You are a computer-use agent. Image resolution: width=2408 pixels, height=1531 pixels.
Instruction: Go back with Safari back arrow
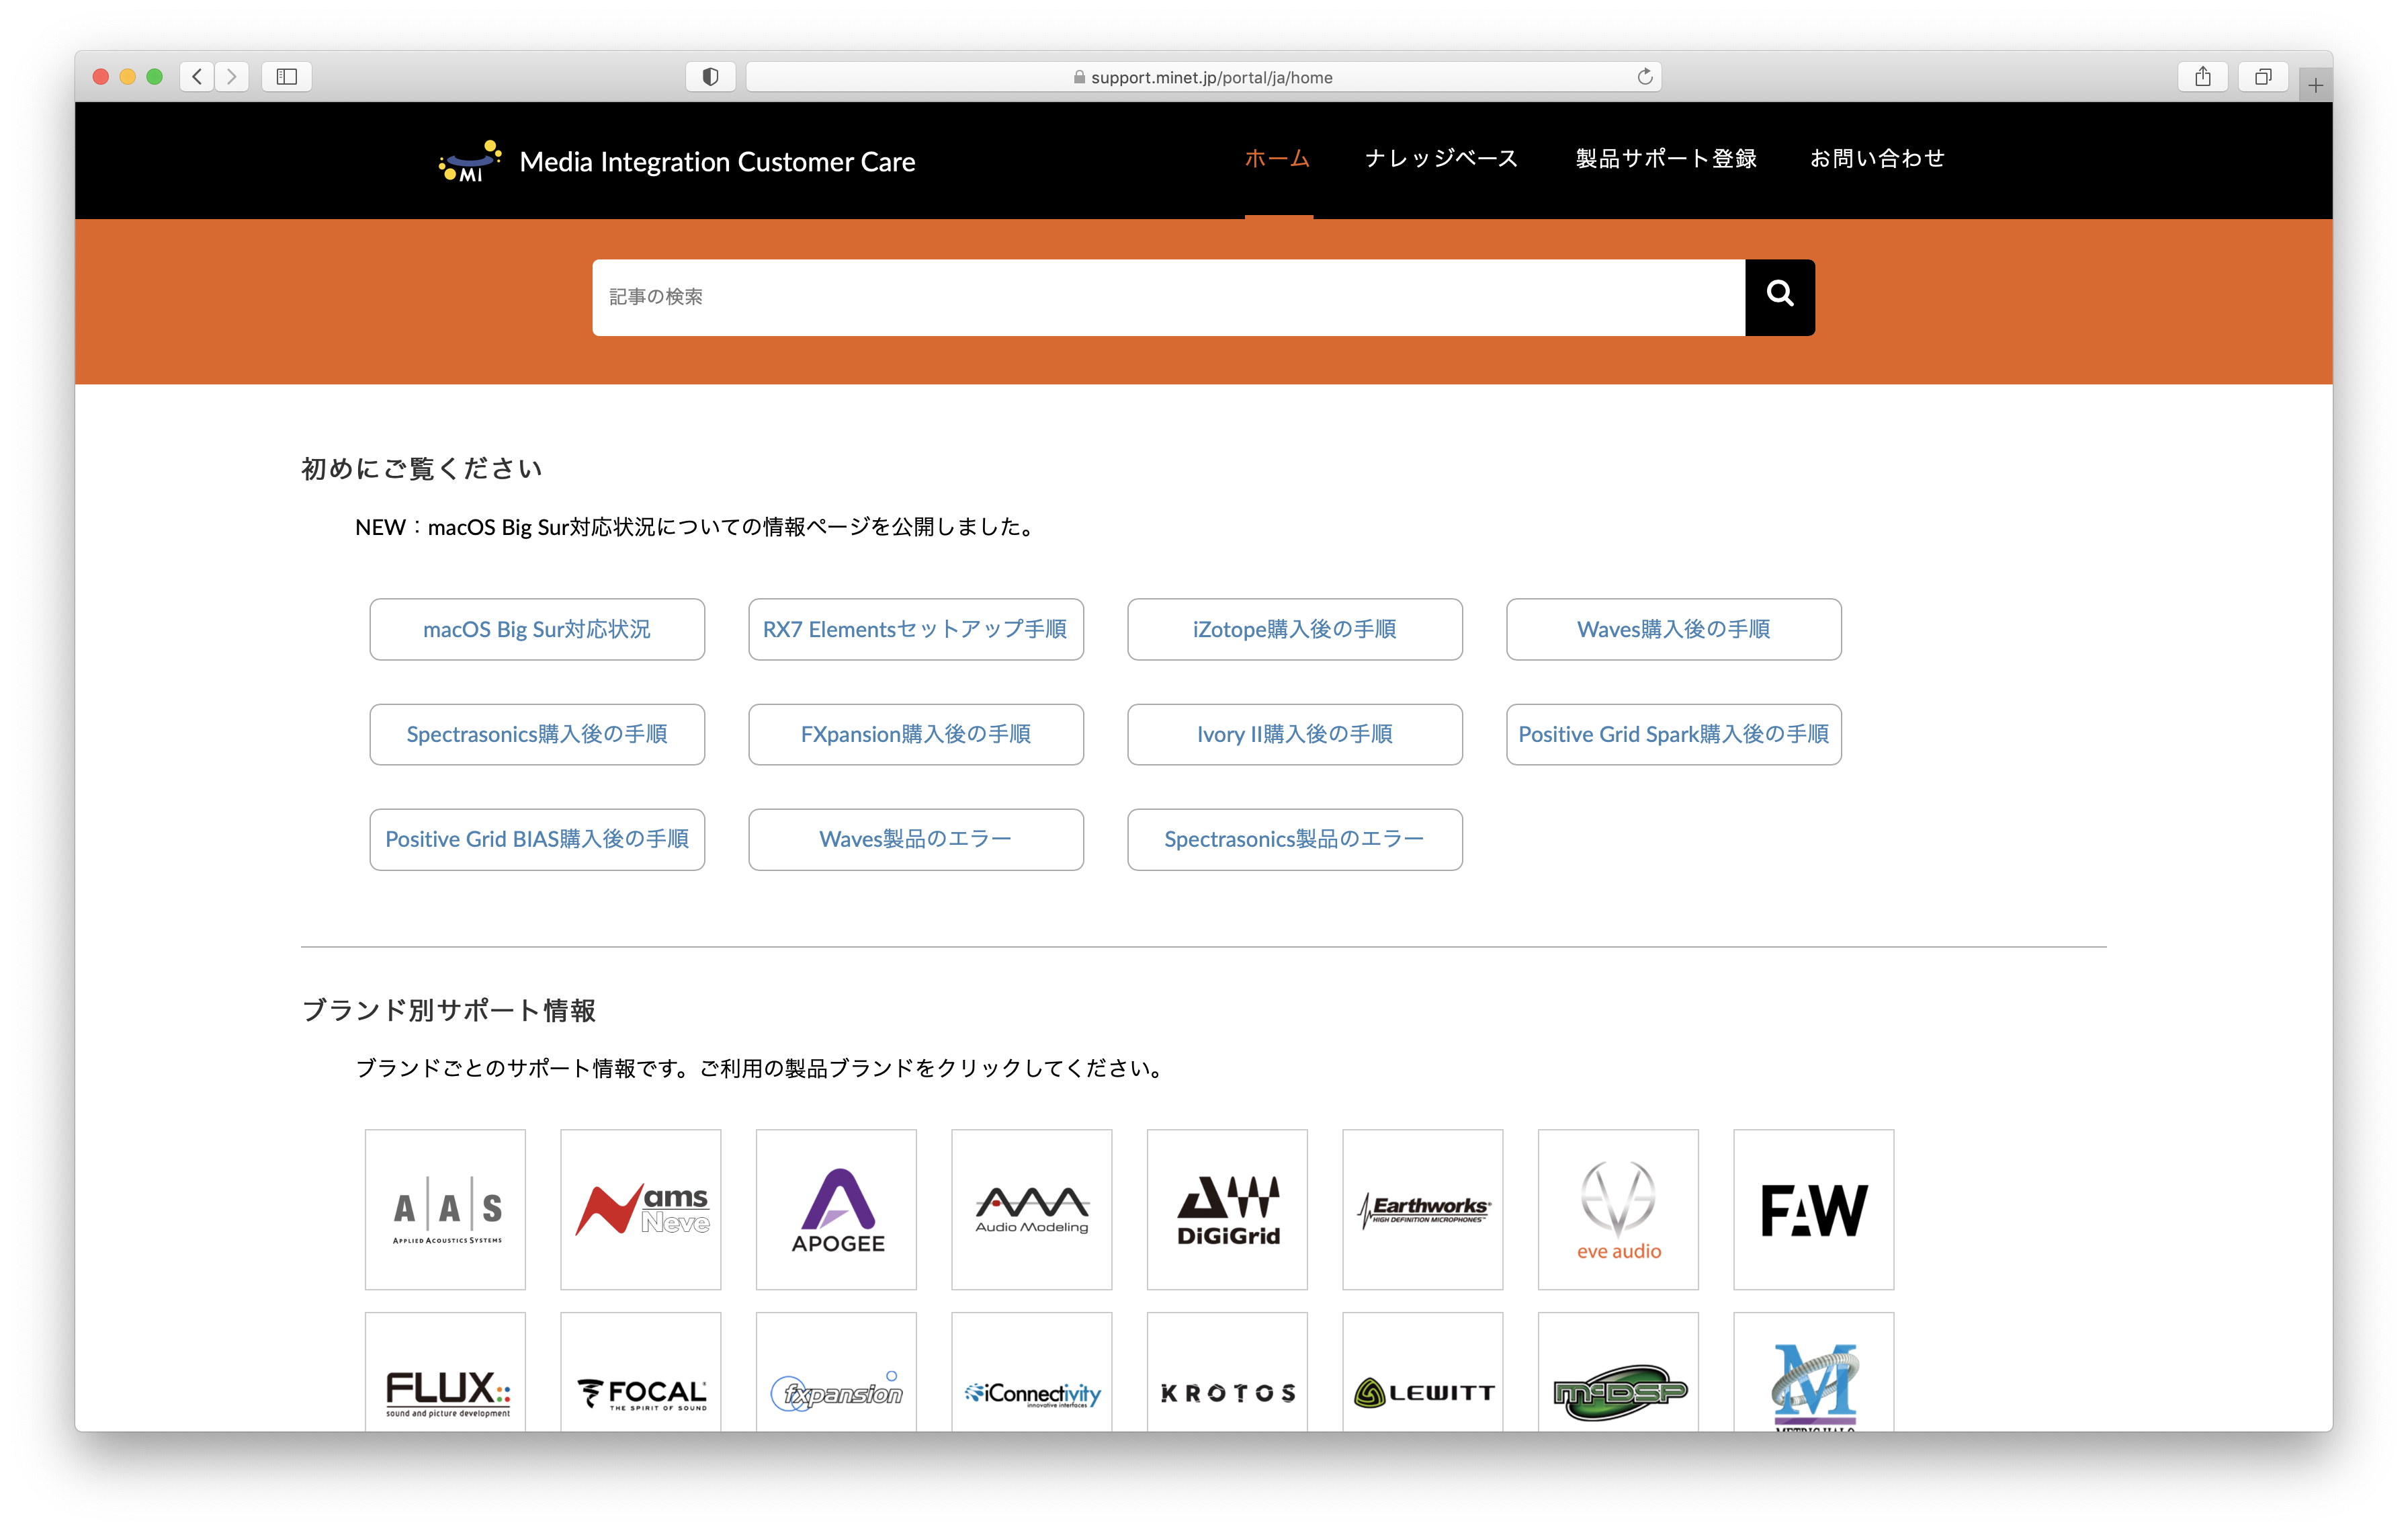(197, 77)
